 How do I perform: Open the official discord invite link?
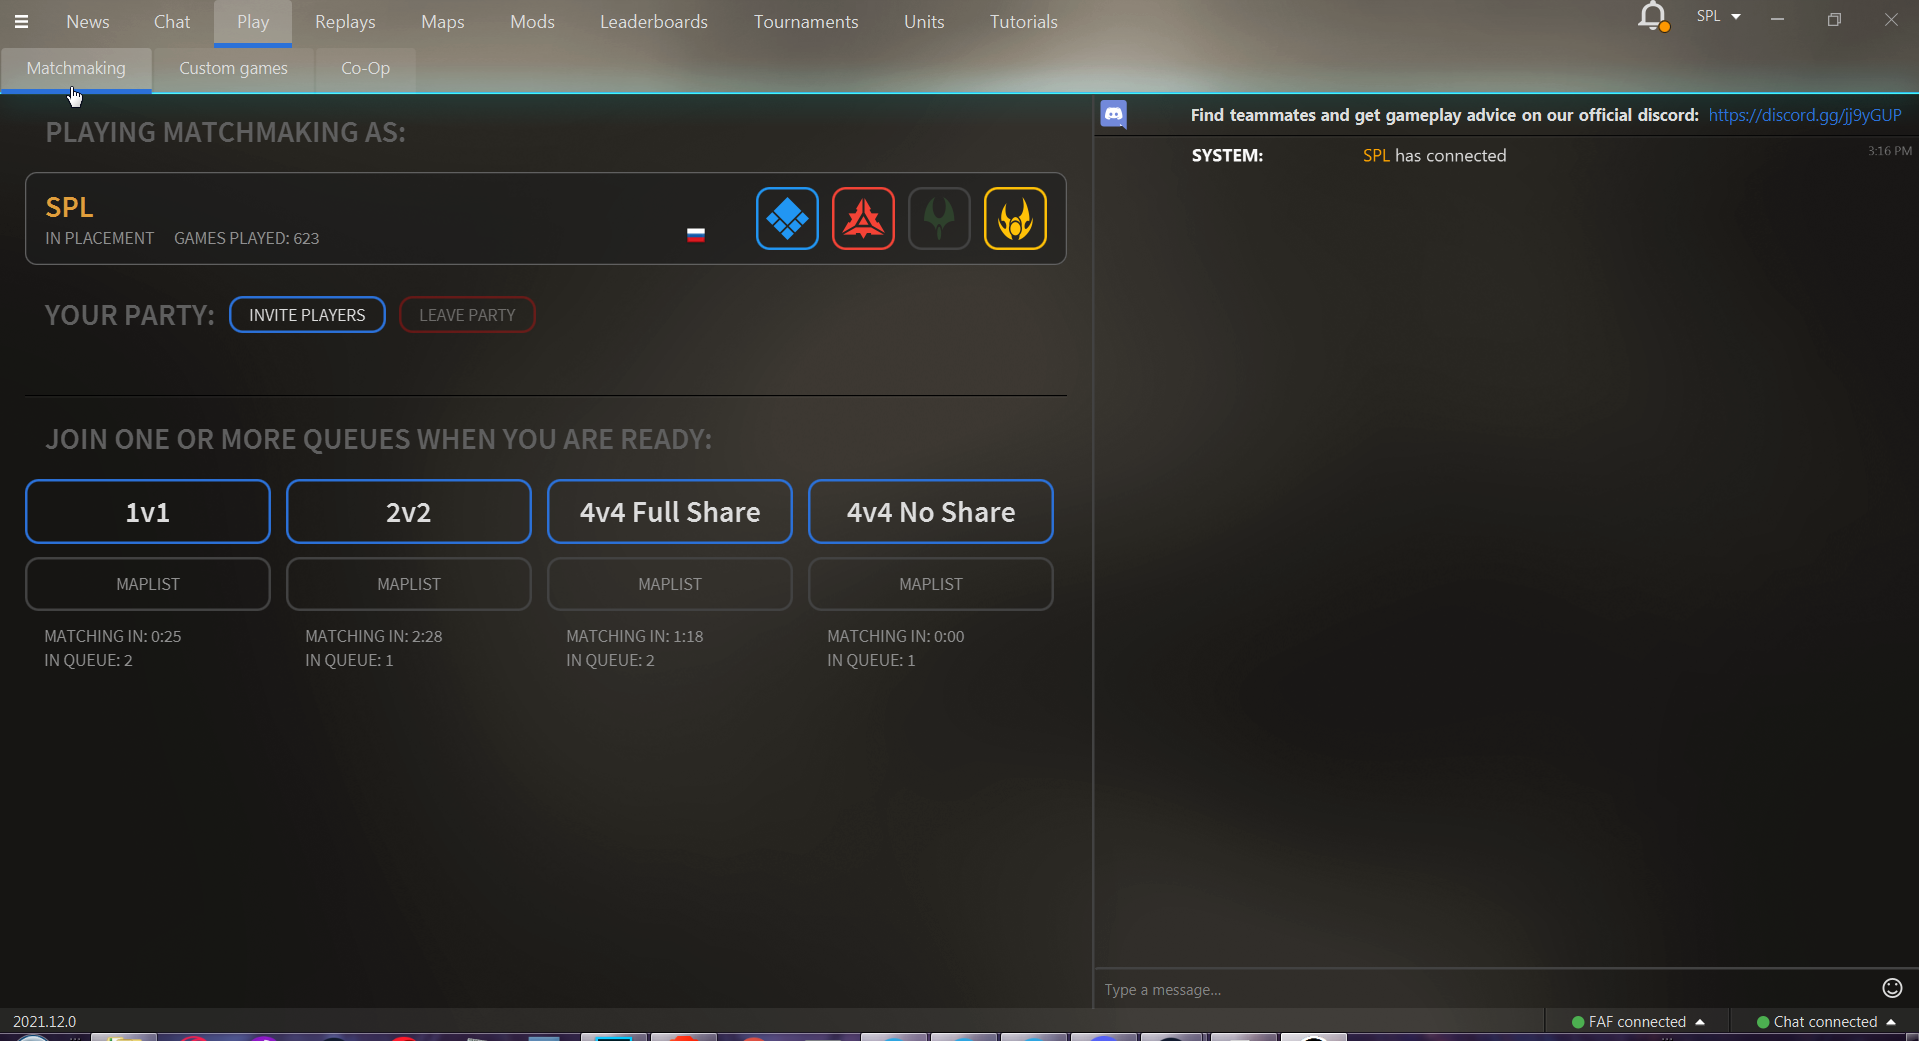click(x=1804, y=115)
